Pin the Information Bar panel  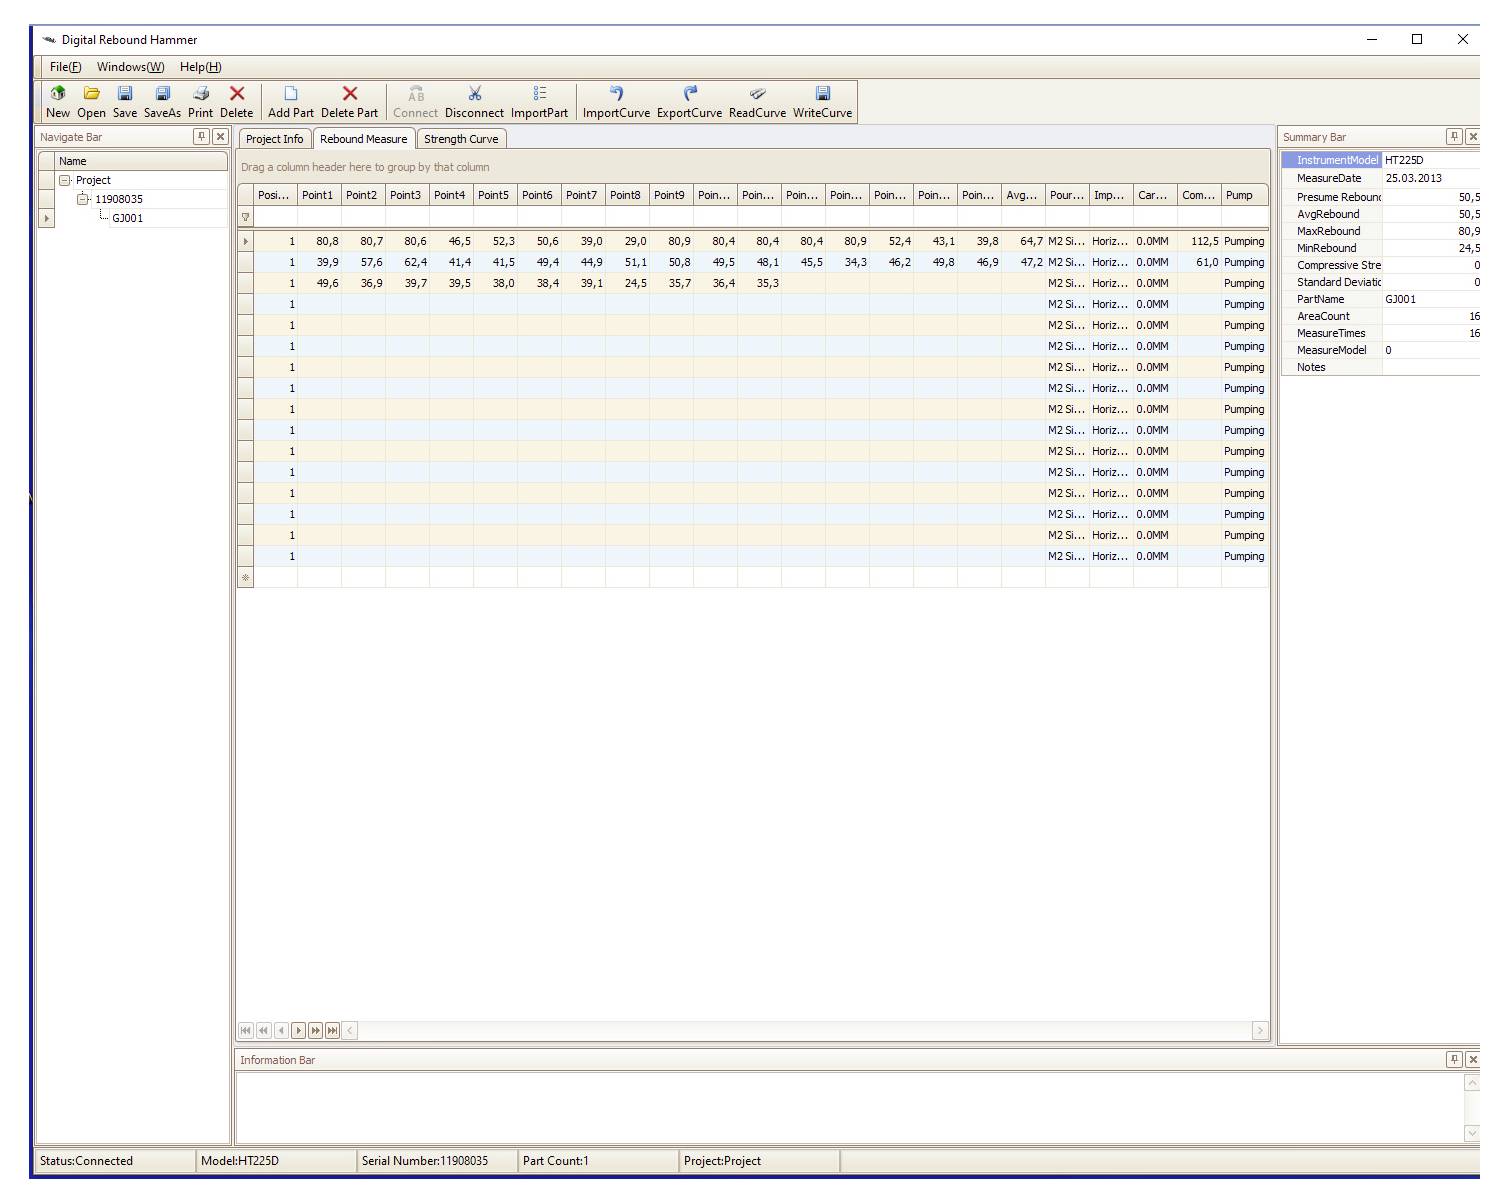[x=1454, y=1059]
